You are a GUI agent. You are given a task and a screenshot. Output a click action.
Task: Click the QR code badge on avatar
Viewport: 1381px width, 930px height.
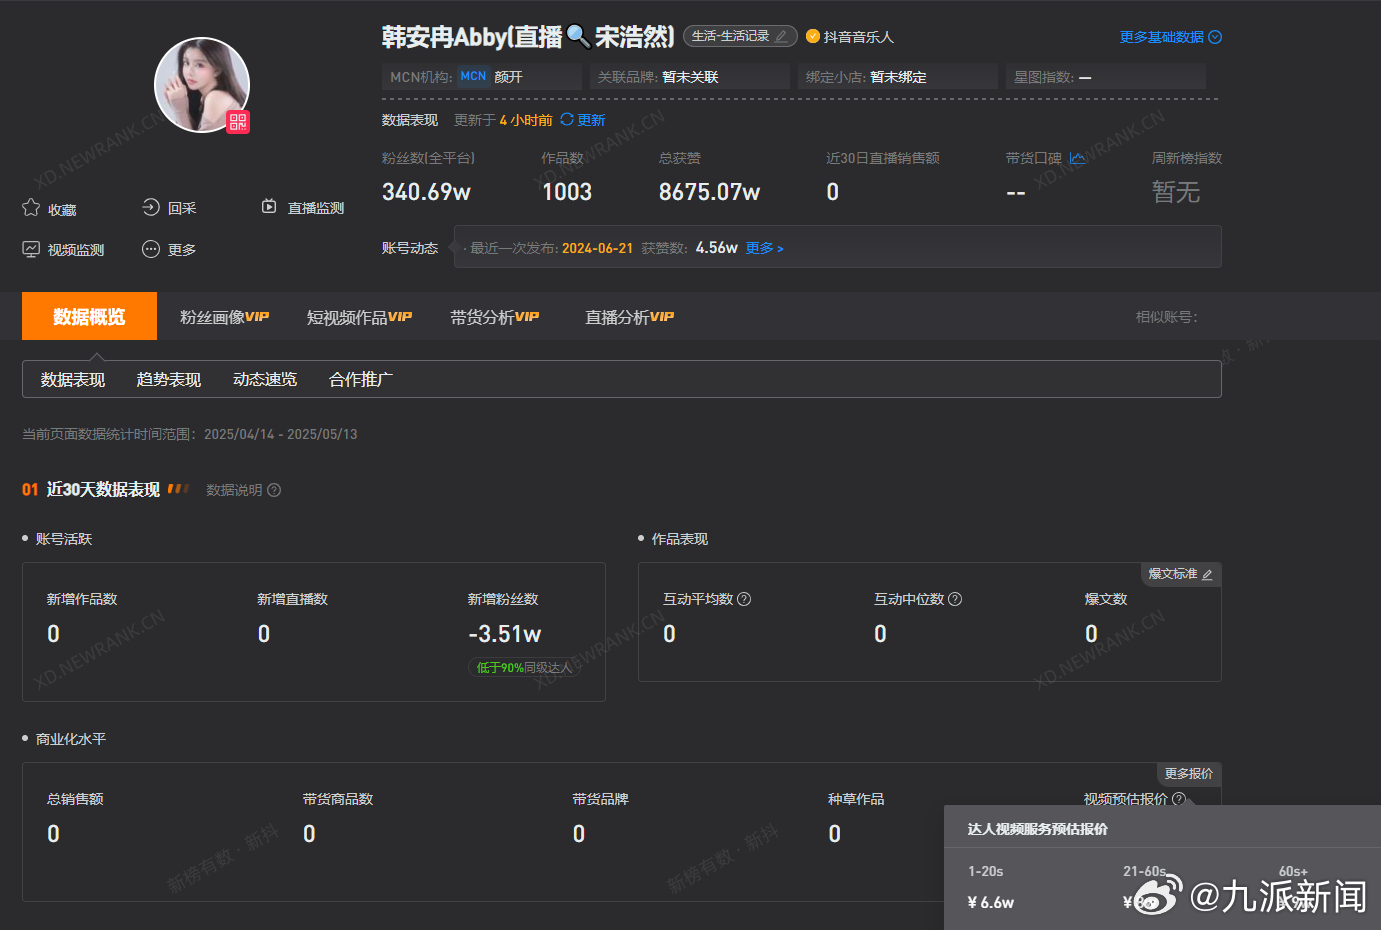pos(238,122)
